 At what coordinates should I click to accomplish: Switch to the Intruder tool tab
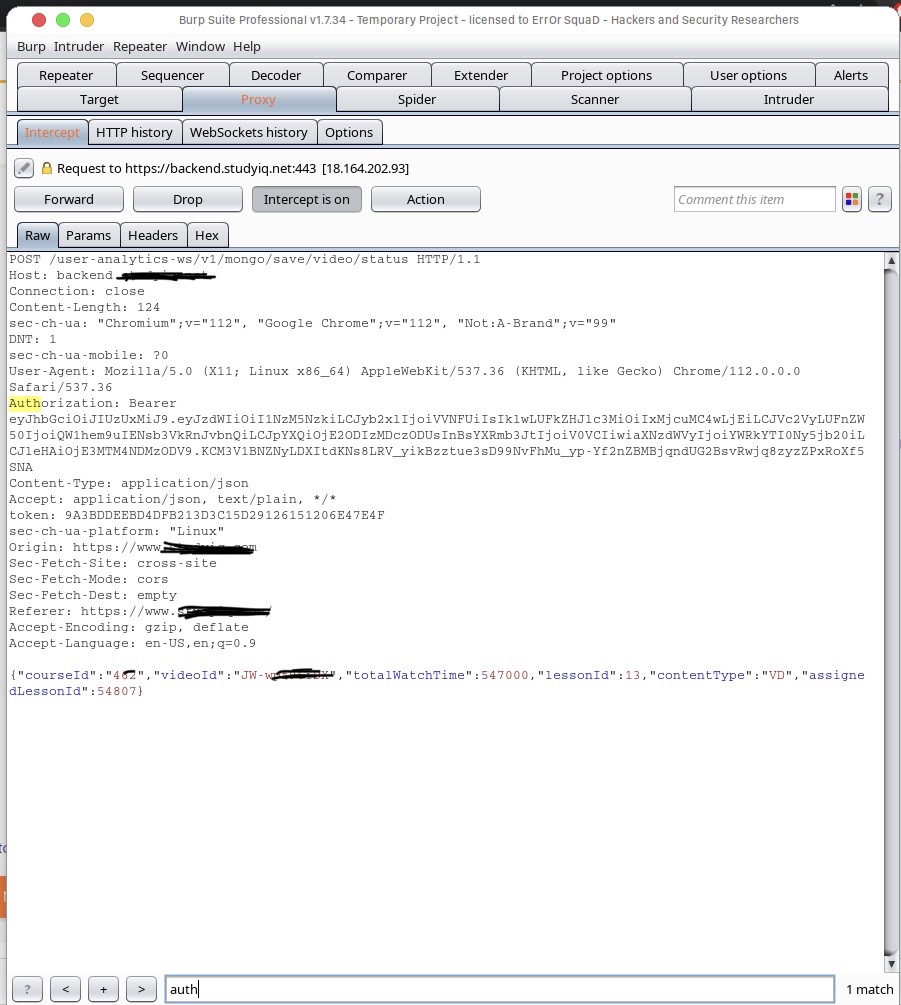788,99
